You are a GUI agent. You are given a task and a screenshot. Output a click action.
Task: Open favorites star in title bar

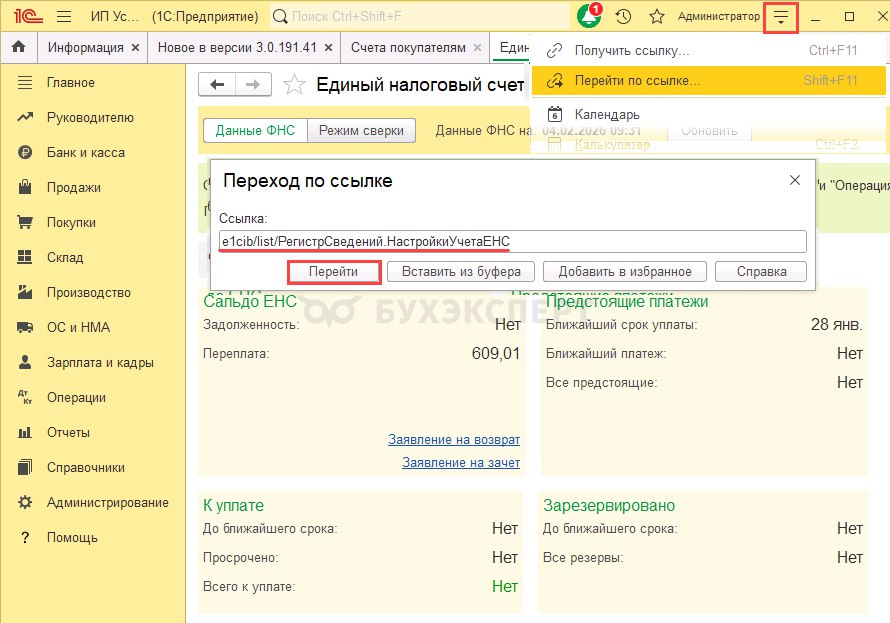pyautogui.click(x=657, y=17)
